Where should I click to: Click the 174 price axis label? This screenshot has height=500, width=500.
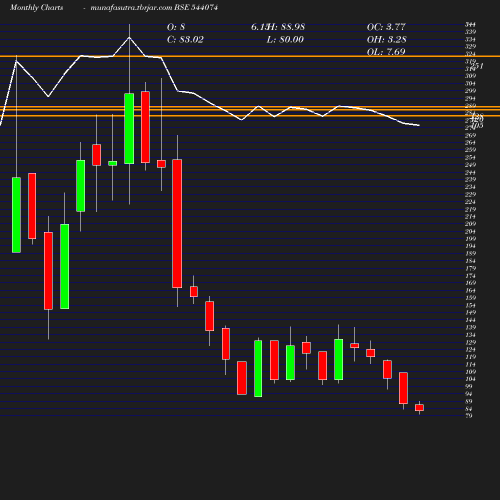pos(470,276)
